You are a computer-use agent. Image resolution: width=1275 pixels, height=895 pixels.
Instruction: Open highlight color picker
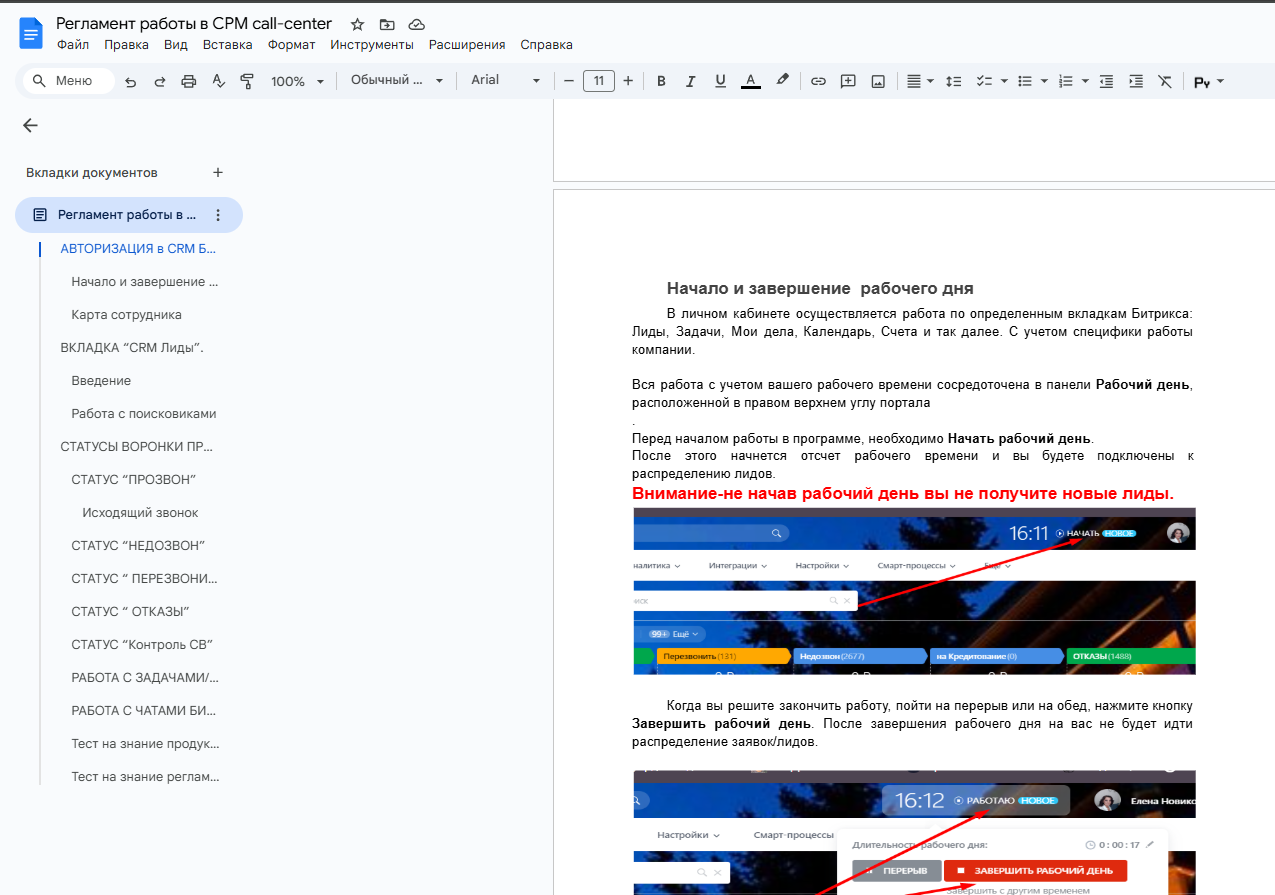(x=782, y=81)
